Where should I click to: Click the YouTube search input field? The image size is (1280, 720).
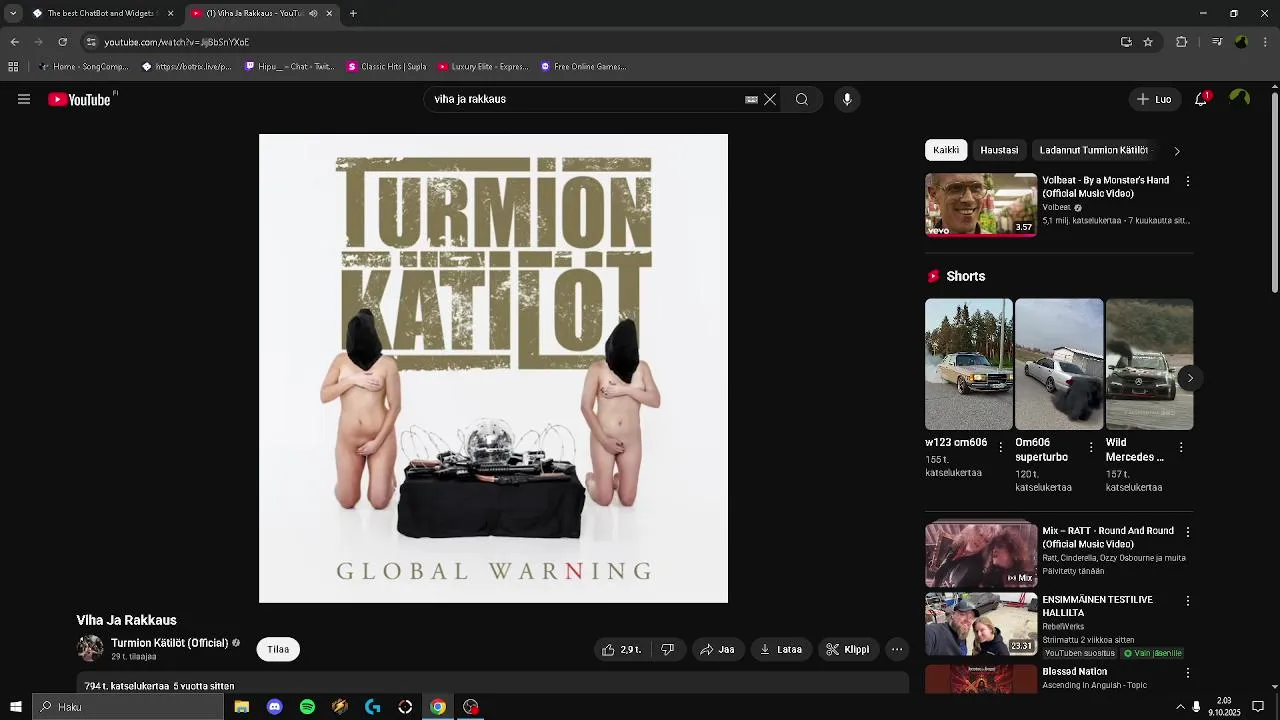point(585,99)
